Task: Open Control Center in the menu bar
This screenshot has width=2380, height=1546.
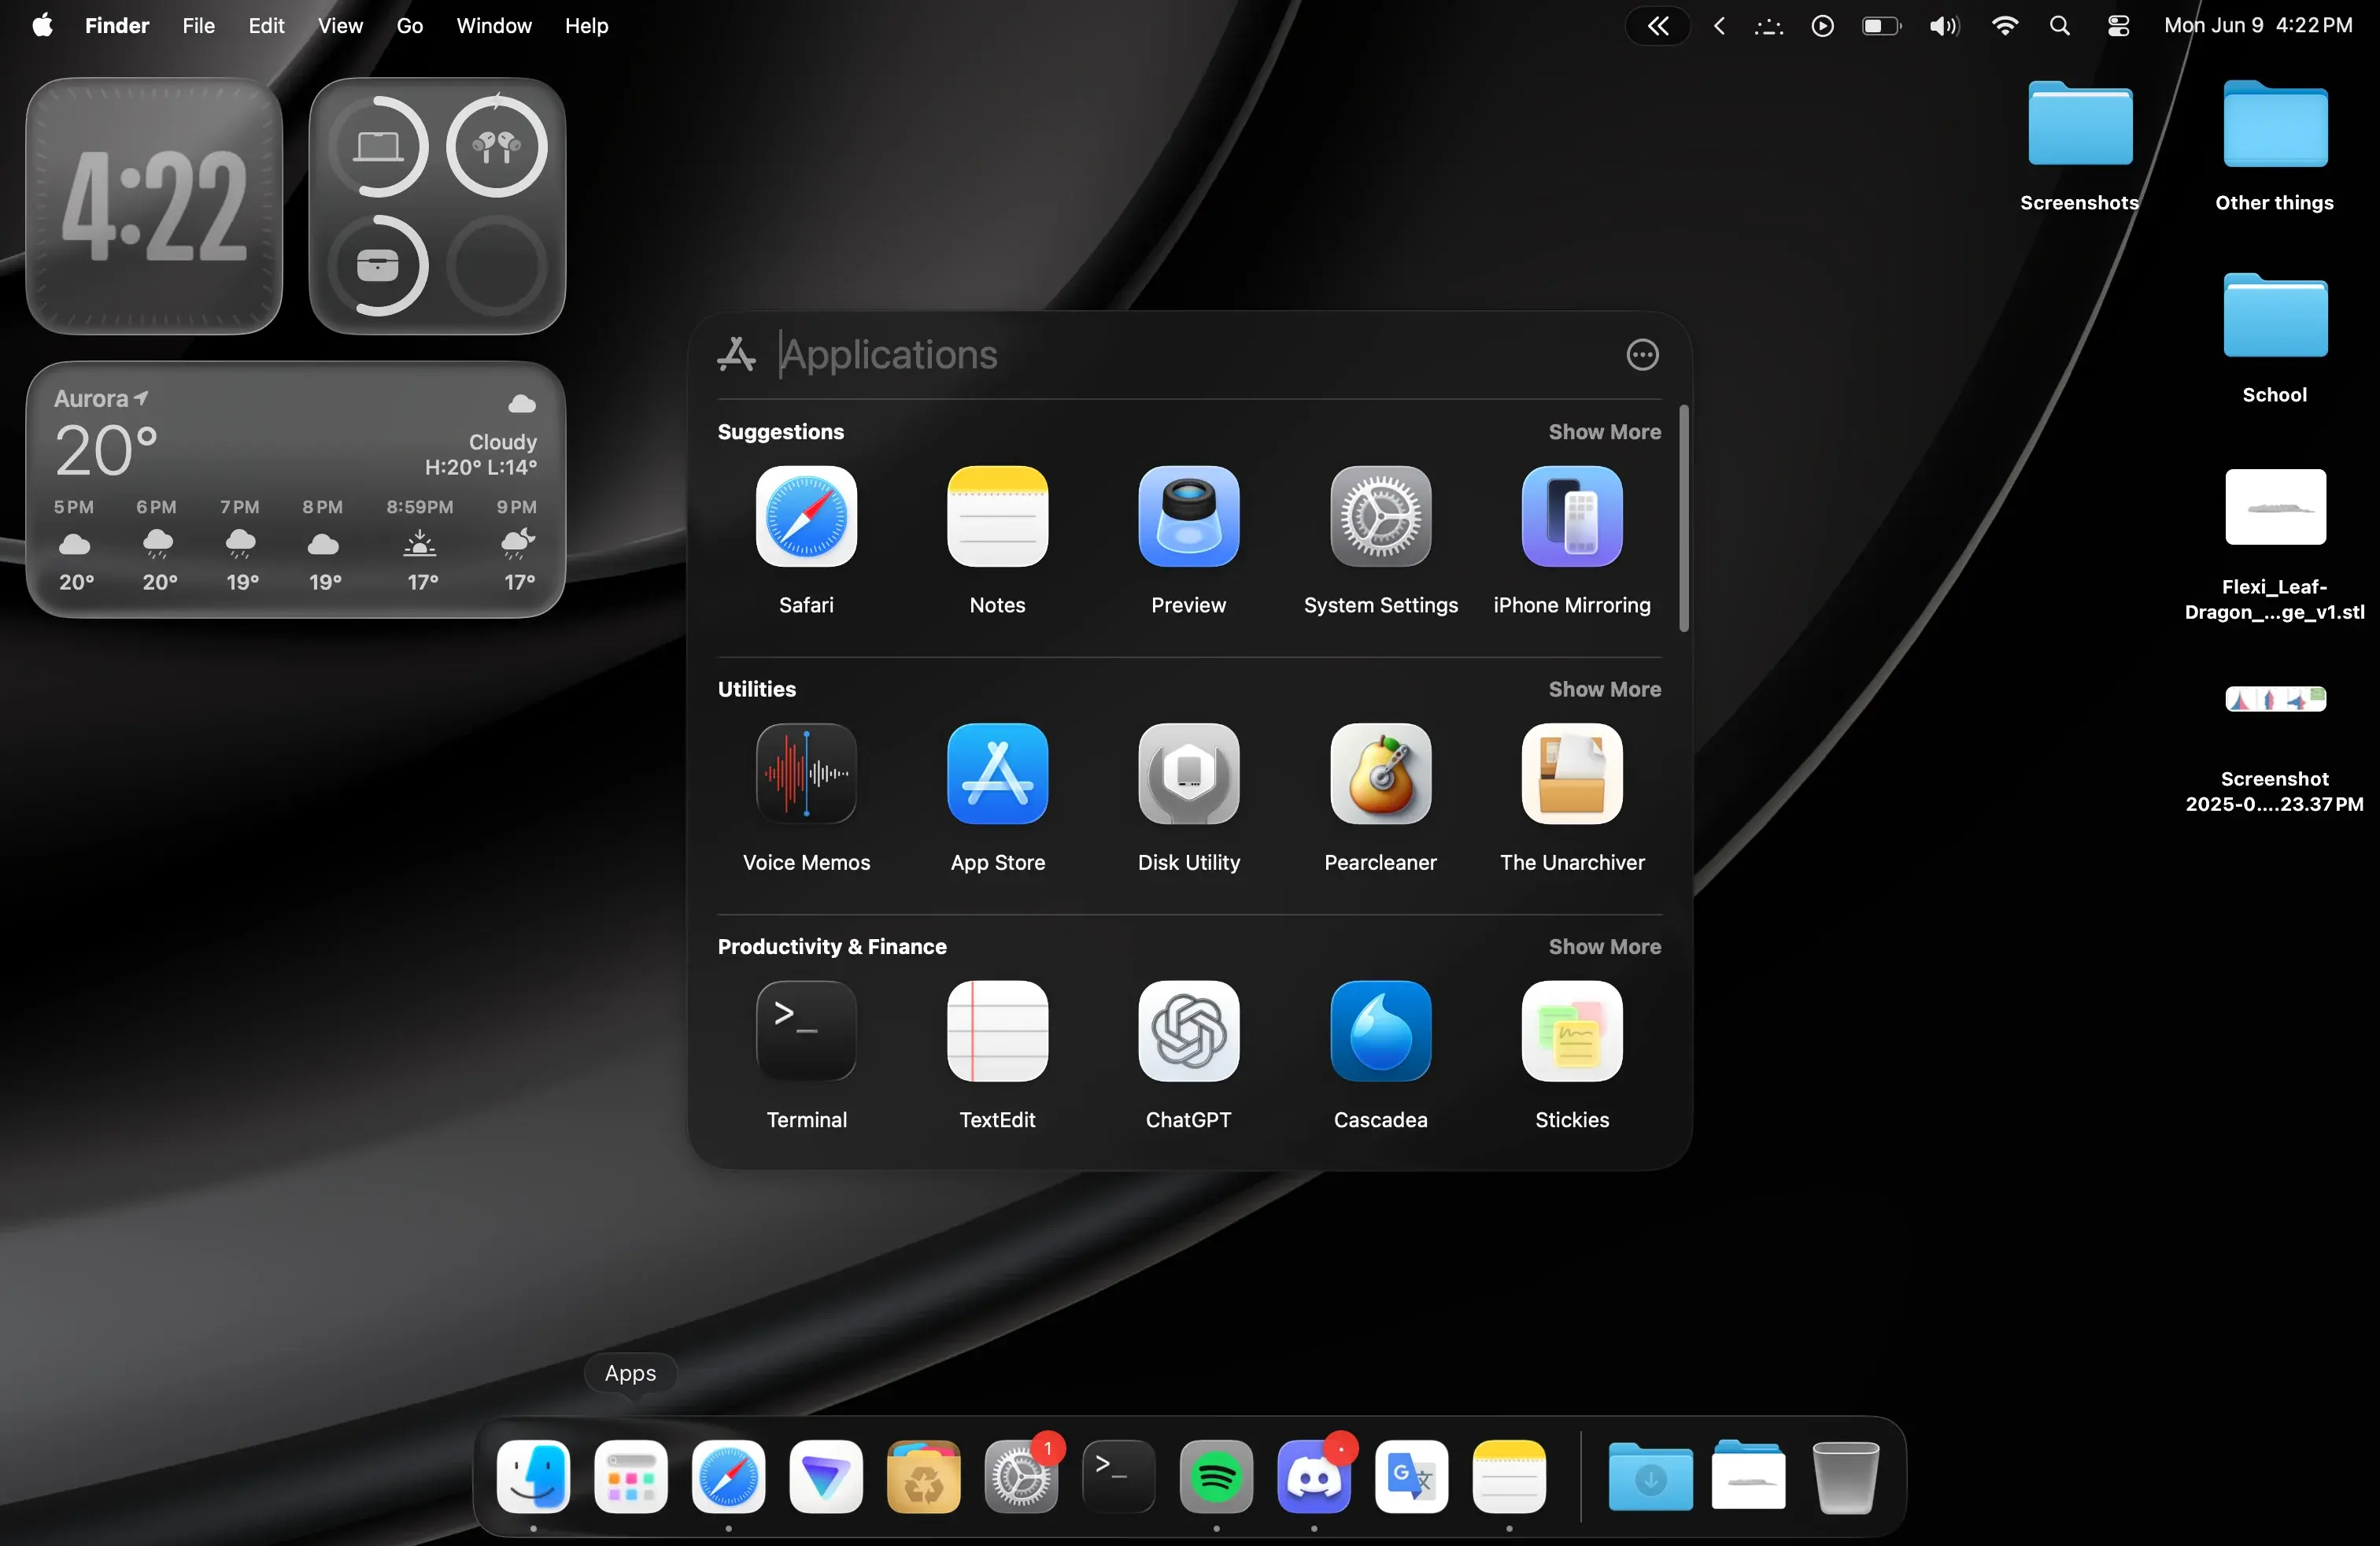Action: 2118,26
